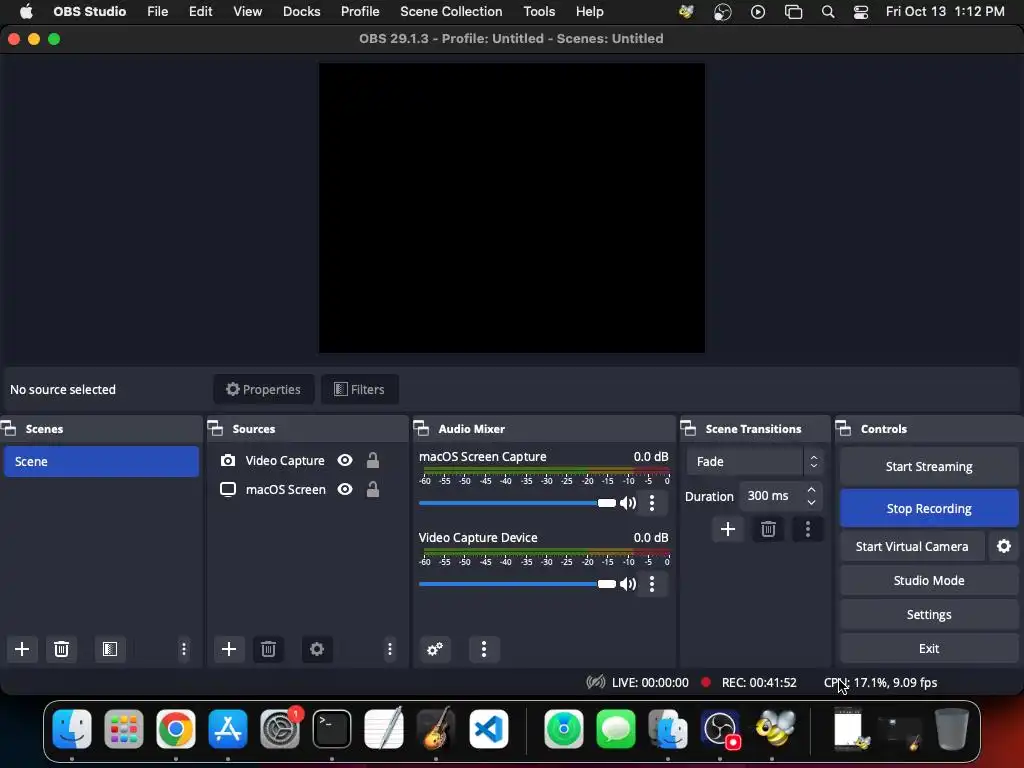Click Stop Recording button

pos(929,508)
